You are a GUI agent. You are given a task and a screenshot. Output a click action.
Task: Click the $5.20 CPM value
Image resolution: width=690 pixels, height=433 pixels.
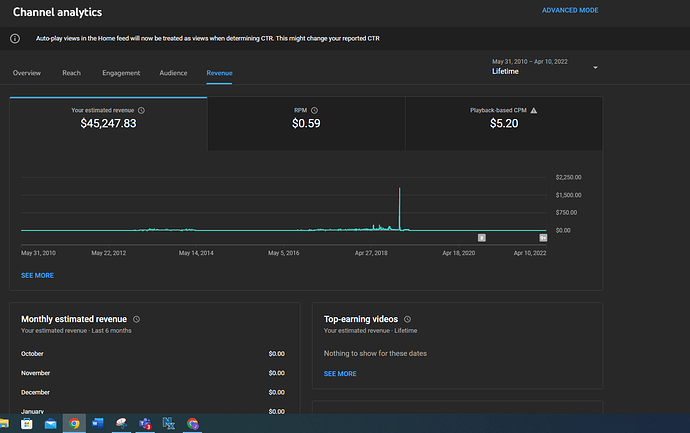(x=504, y=124)
